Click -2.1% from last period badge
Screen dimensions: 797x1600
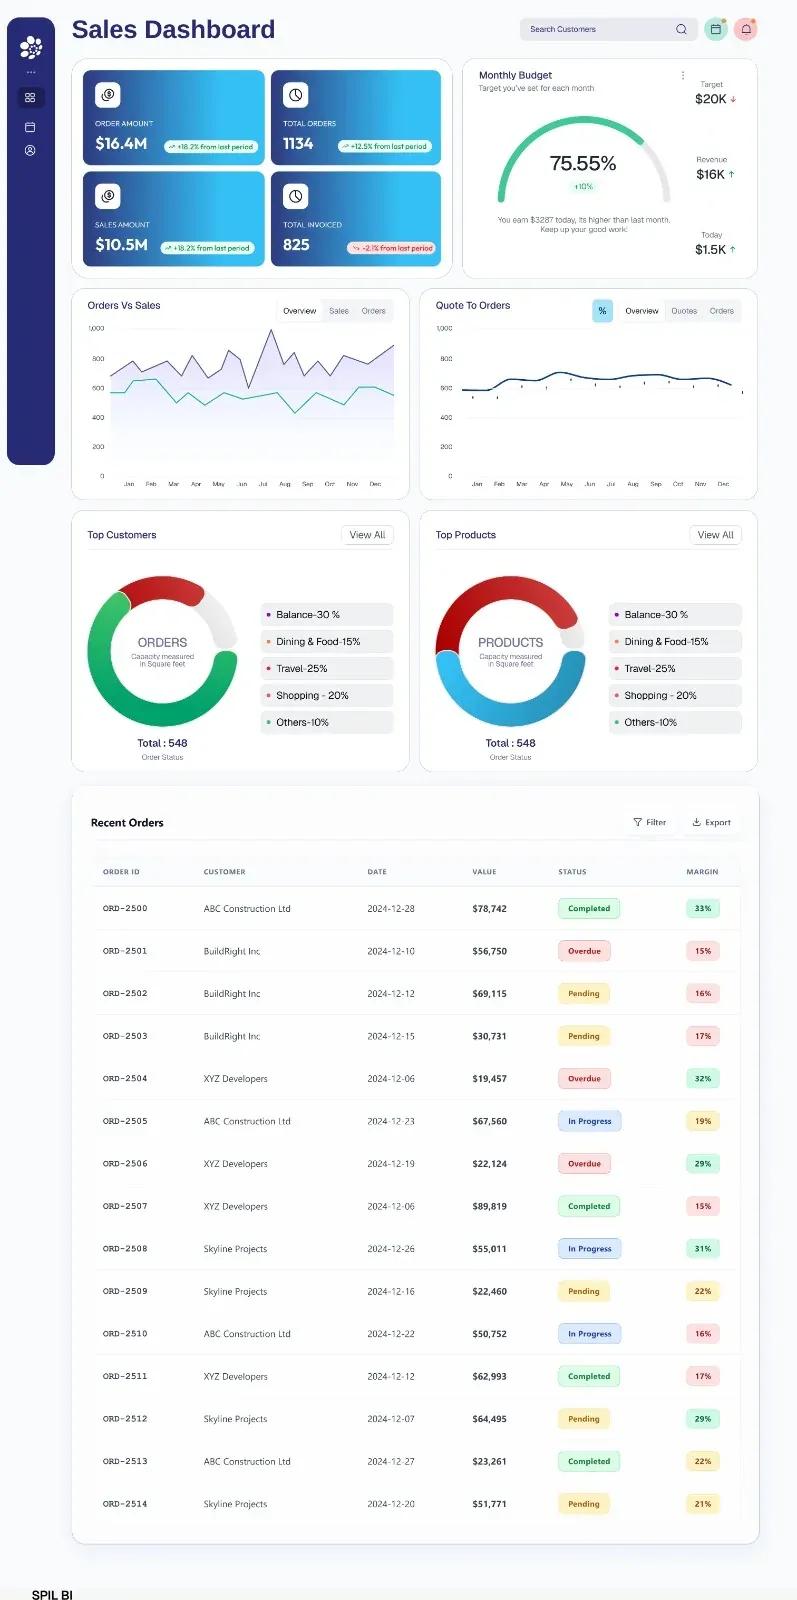391,248
